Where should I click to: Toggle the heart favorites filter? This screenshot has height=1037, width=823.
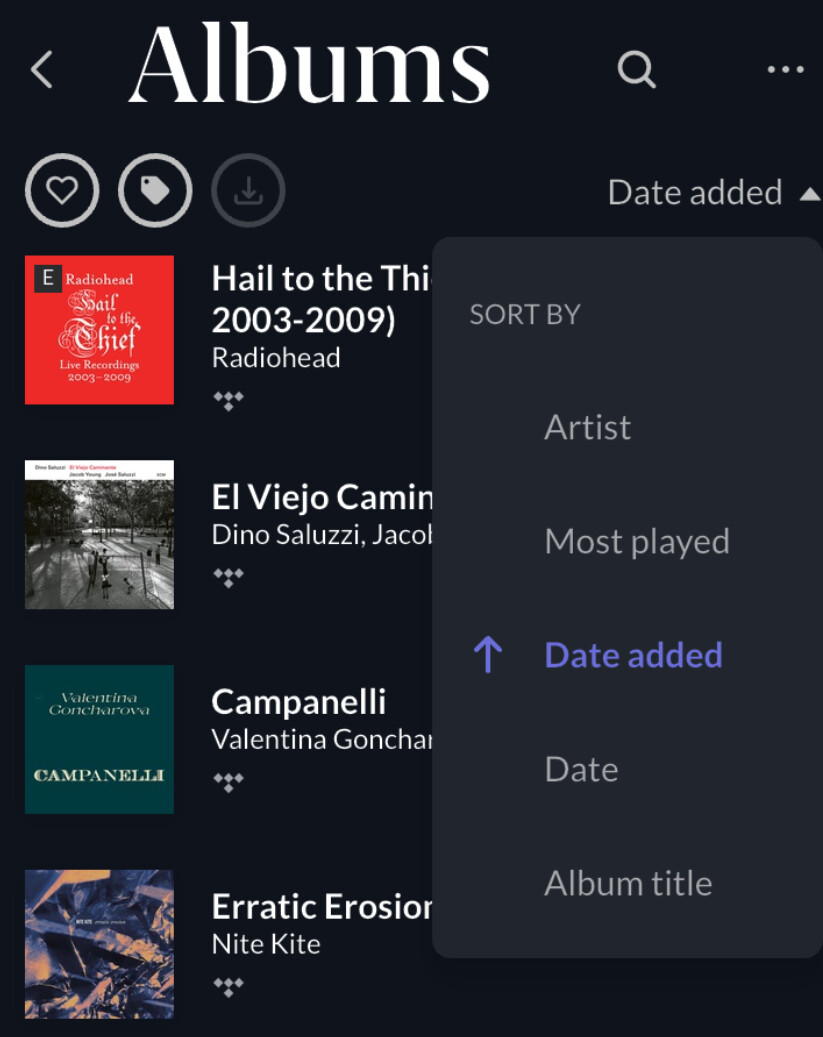click(62, 190)
